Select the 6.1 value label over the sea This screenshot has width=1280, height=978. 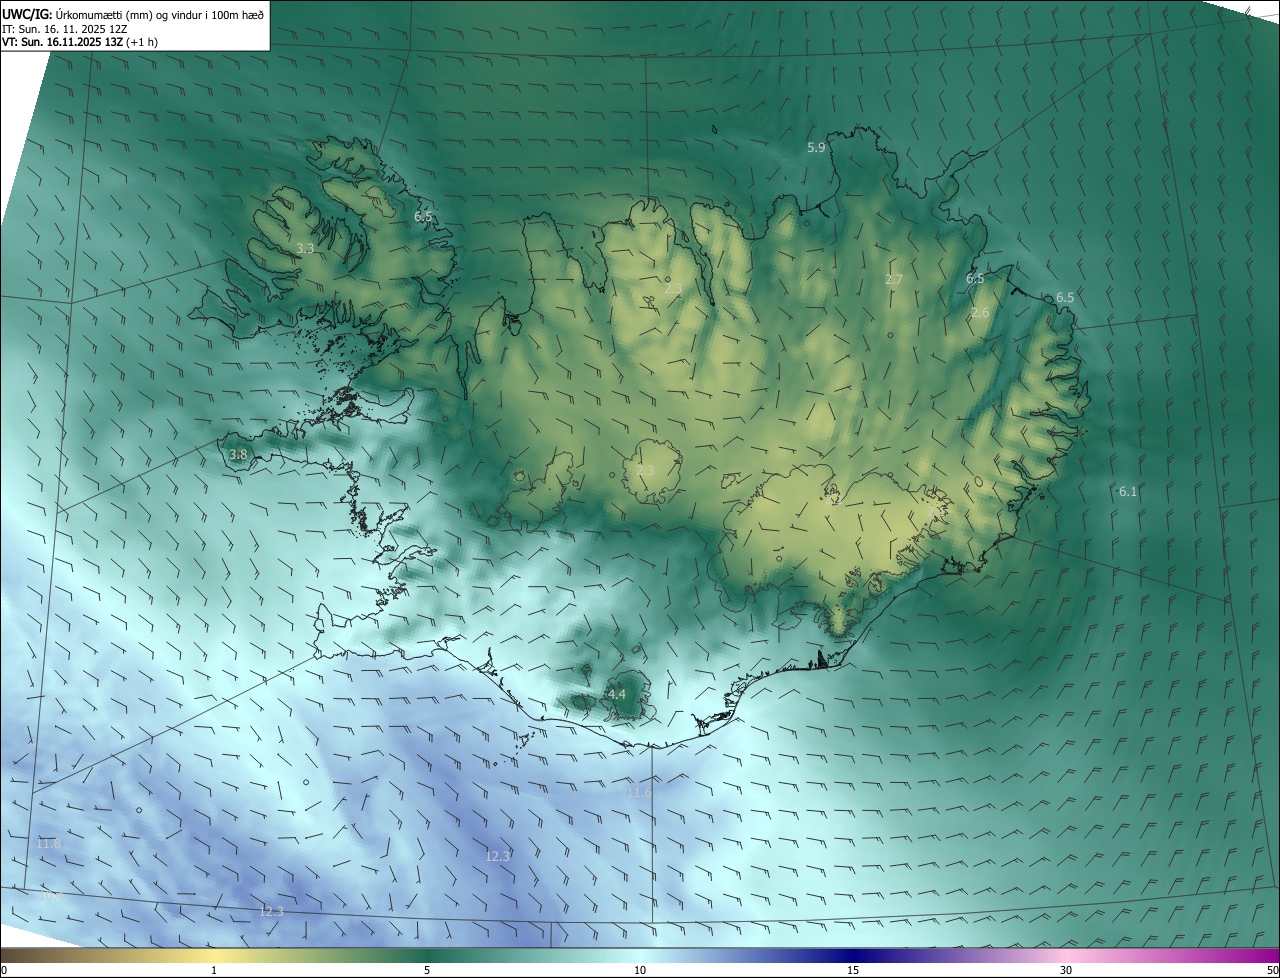coord(1127,491)
